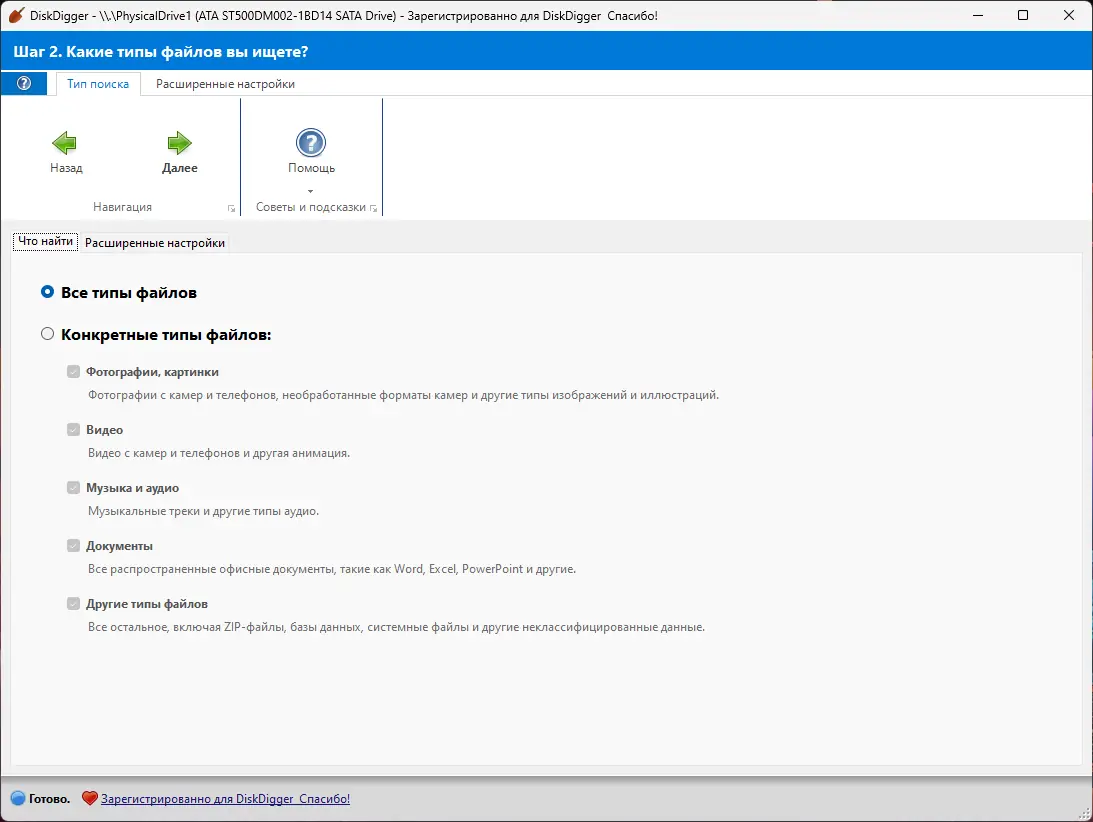Switch to the Тип поиска ribbon tab
This screenshot has width=1093, height=822.
pyautogui.click(x=98, y=84)
